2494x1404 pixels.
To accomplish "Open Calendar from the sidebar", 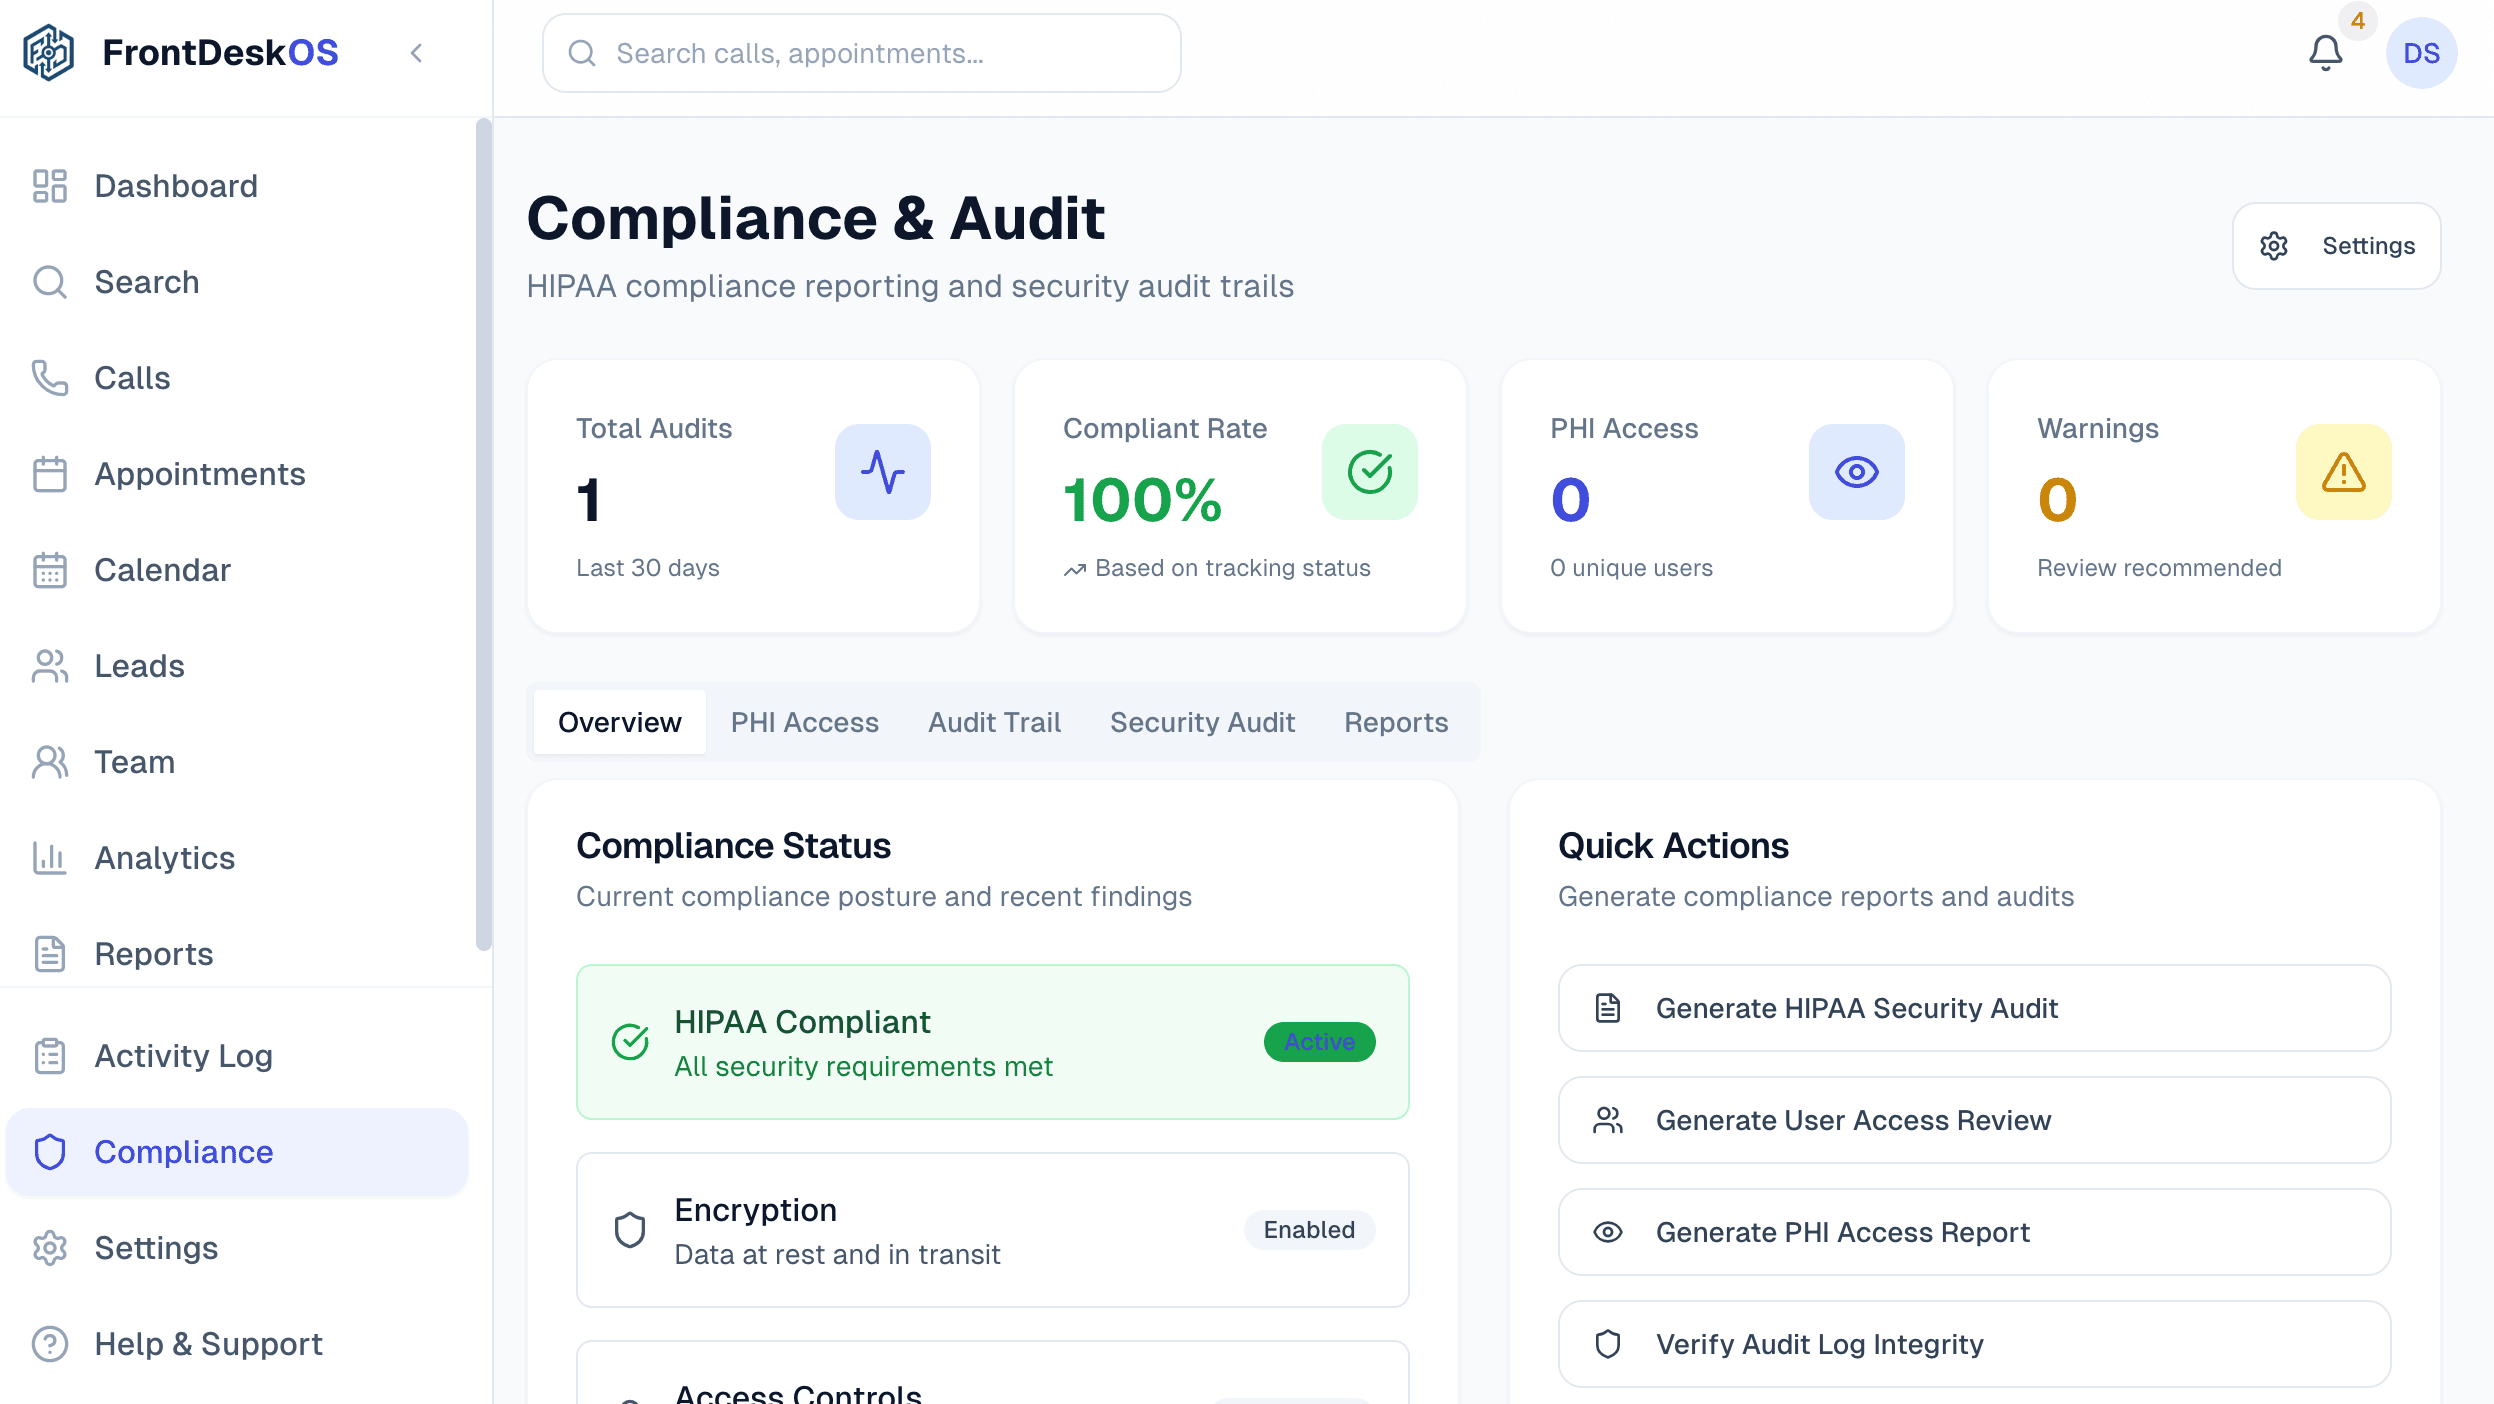I will pos(162,570).
